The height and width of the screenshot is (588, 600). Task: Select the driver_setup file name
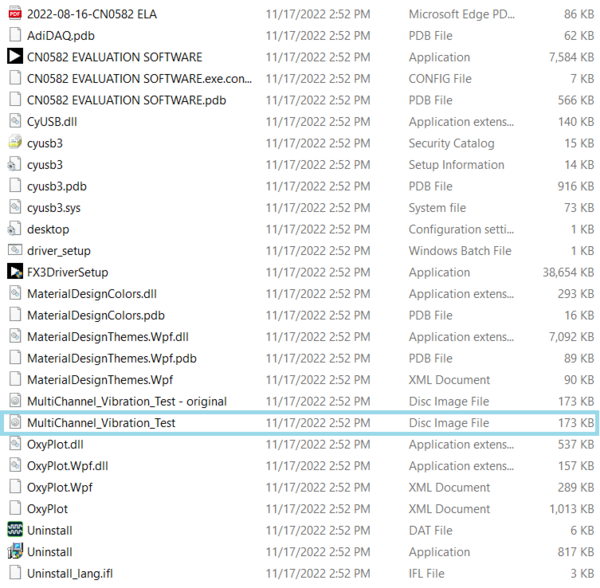tap(59, 251)
